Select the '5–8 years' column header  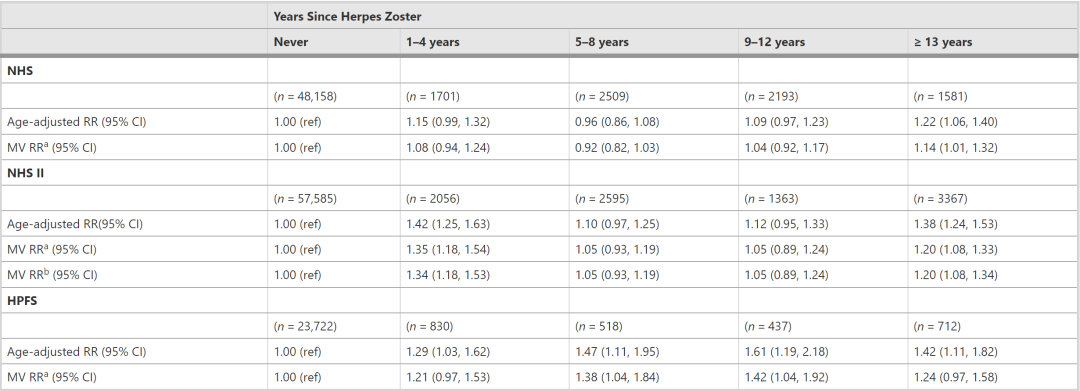coord(601,42)
